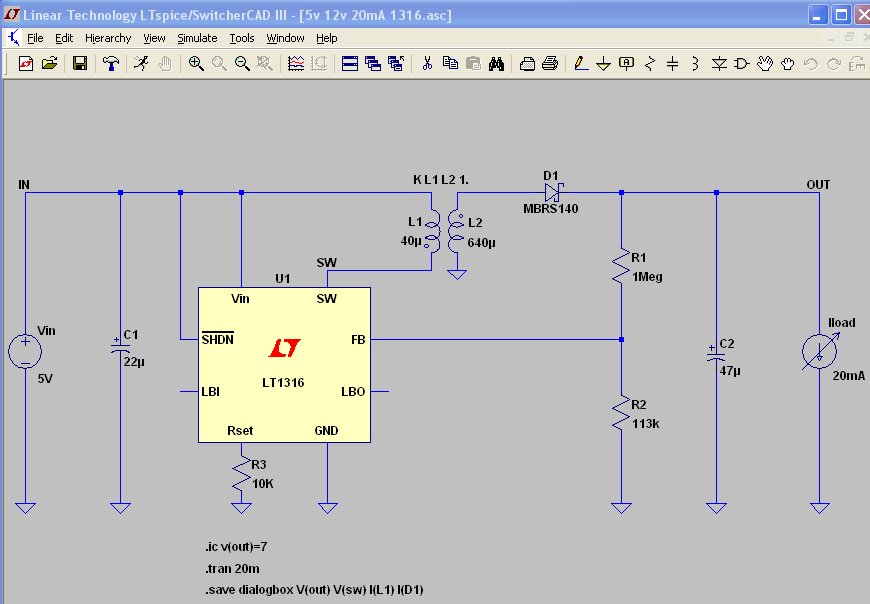Click the Redo arrow icon

tap(834, 64)
